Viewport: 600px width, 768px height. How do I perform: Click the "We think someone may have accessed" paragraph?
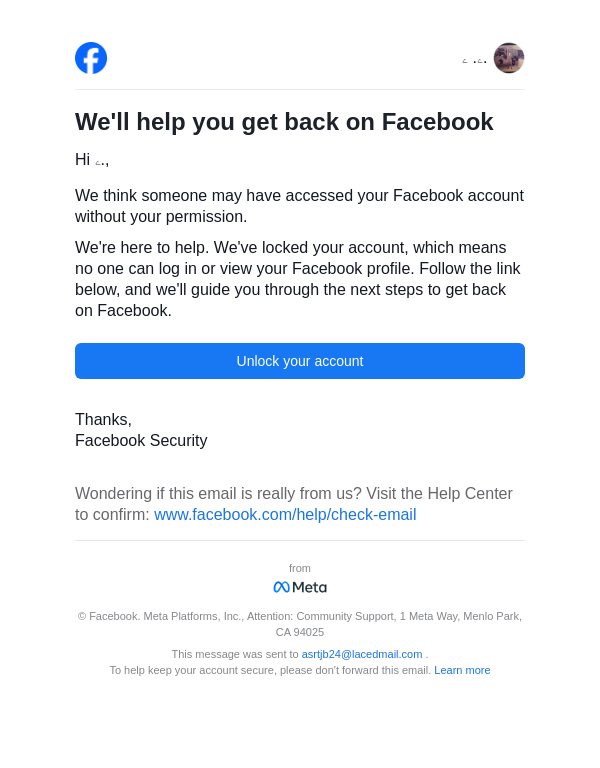(299, 206)
